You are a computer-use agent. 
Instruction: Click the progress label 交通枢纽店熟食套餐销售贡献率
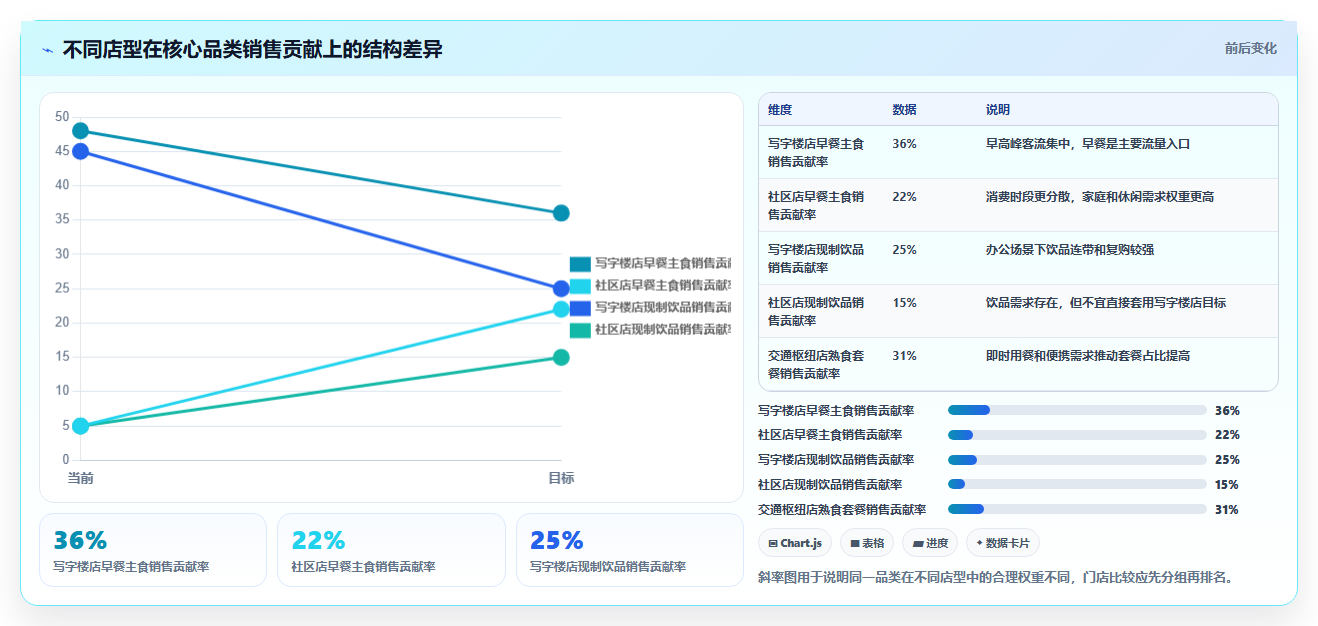(x=842, y=509)
